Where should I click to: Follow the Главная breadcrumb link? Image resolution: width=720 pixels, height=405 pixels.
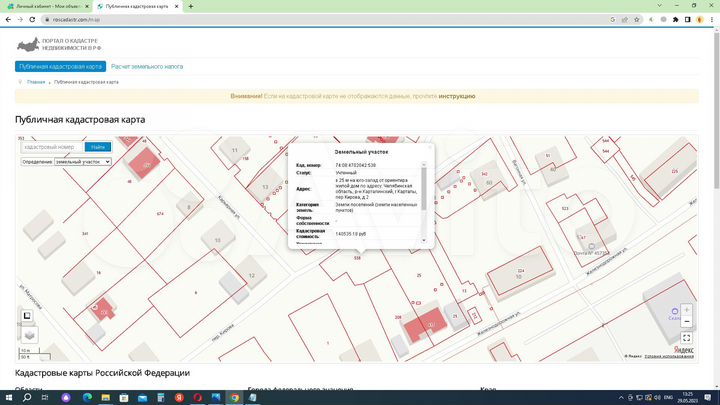pyautogui.click(x=36, y=82)
